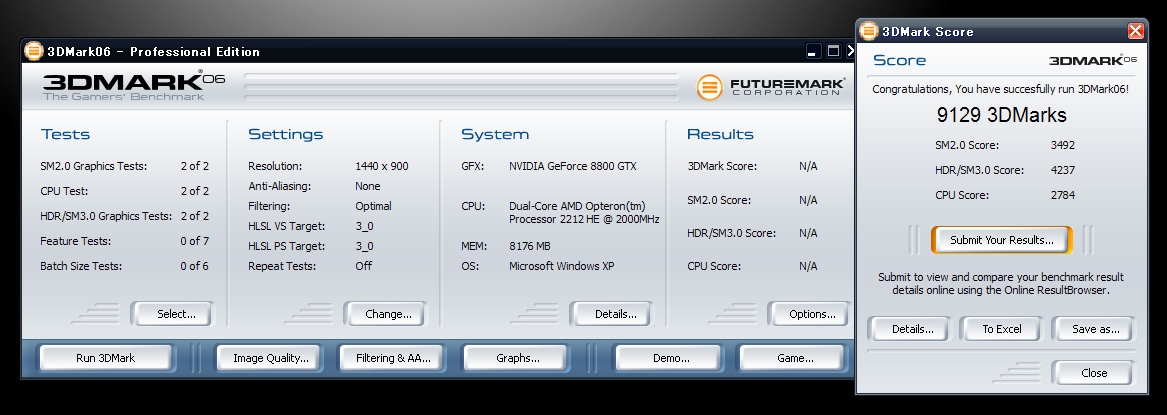Open Details... in the Score window
Image resolution: width=1167 pixels, height=415 pixels.
[911, 329]
